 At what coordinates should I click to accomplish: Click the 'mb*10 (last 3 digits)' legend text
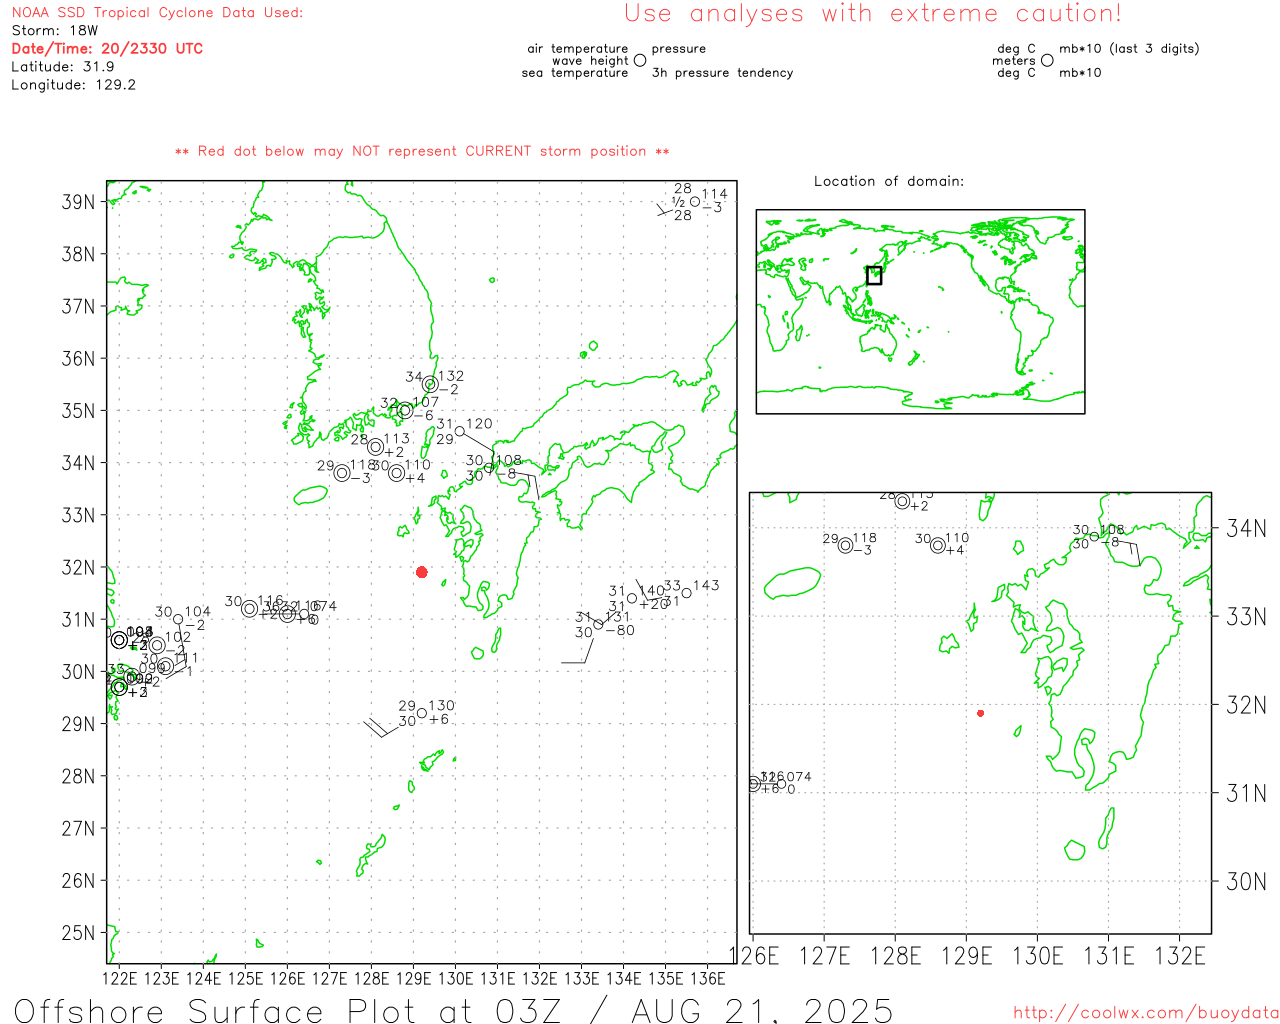[1129, 49]
